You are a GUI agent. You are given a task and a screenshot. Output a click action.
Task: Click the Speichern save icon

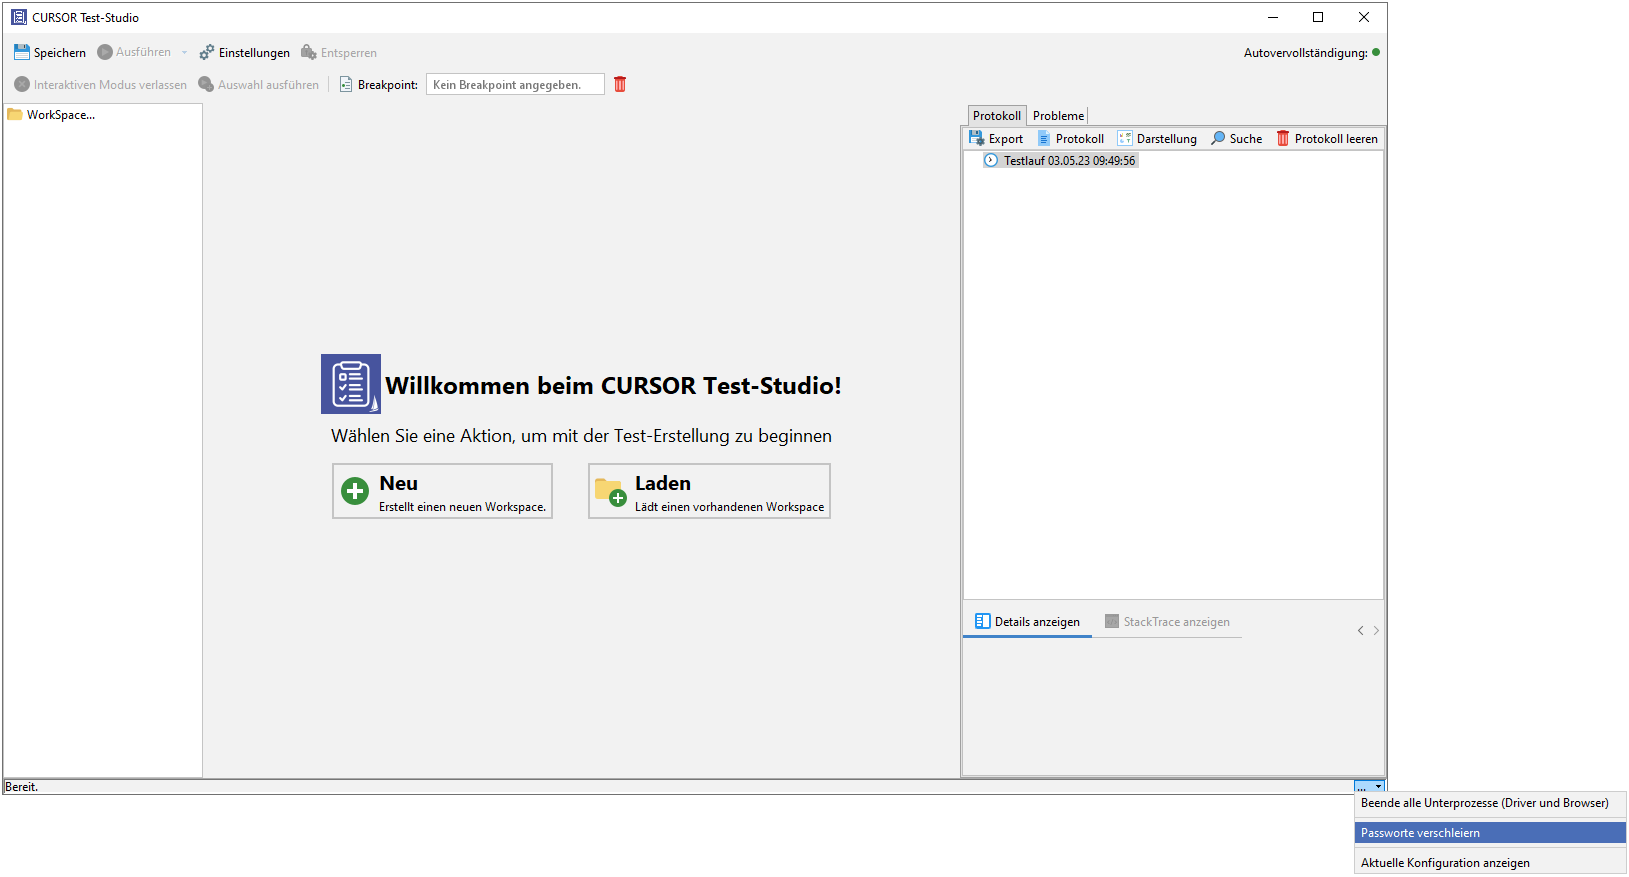[22, 52]
